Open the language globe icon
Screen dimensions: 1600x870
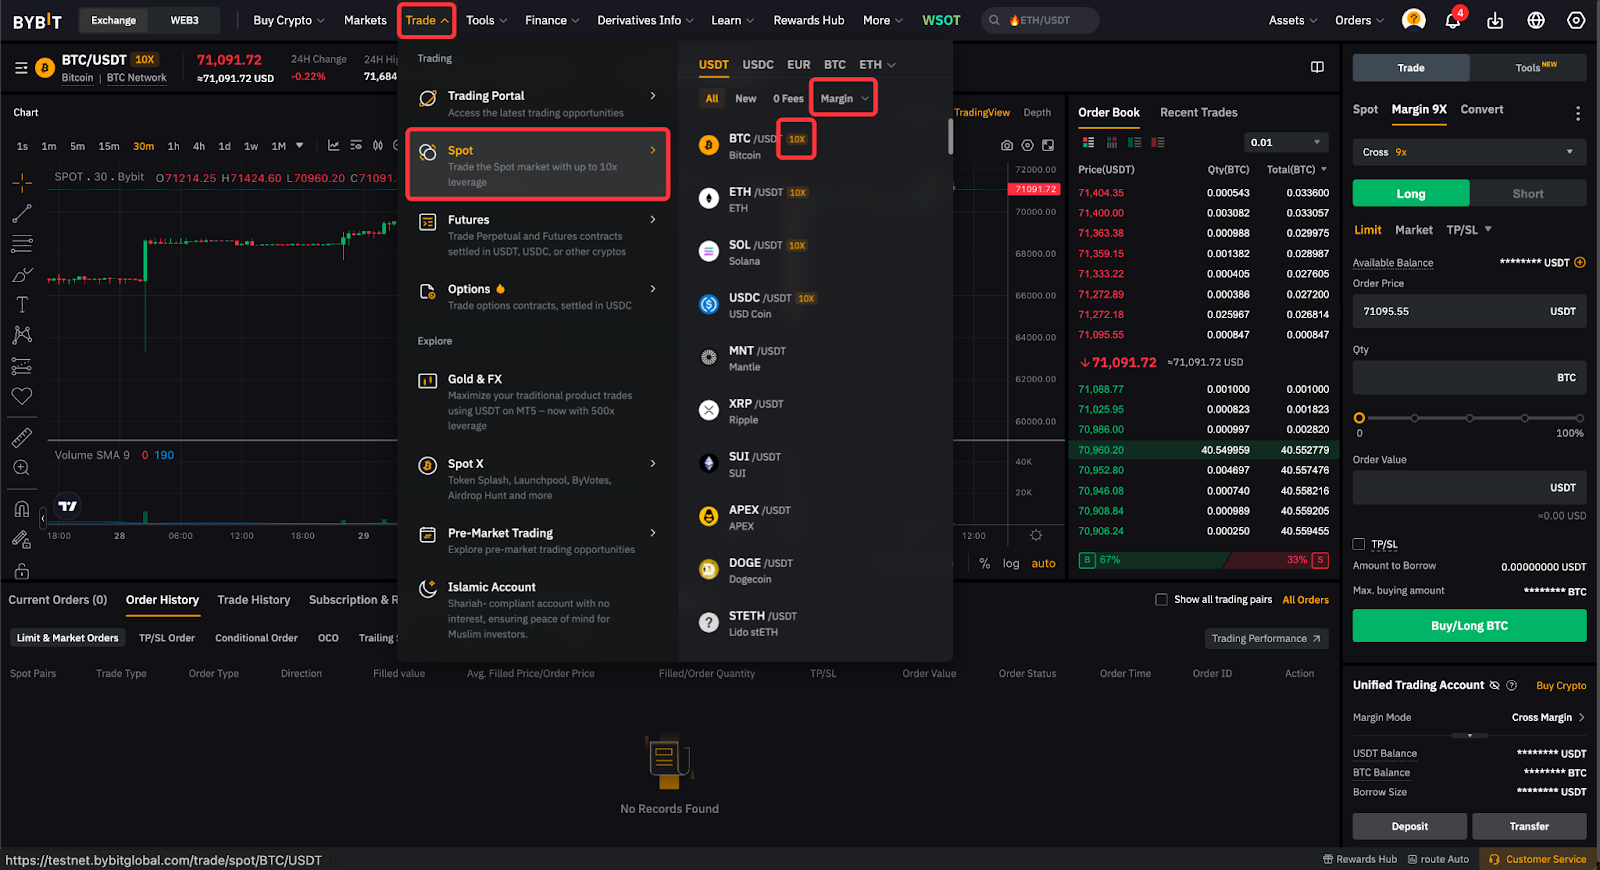(x=1536, y=21)
